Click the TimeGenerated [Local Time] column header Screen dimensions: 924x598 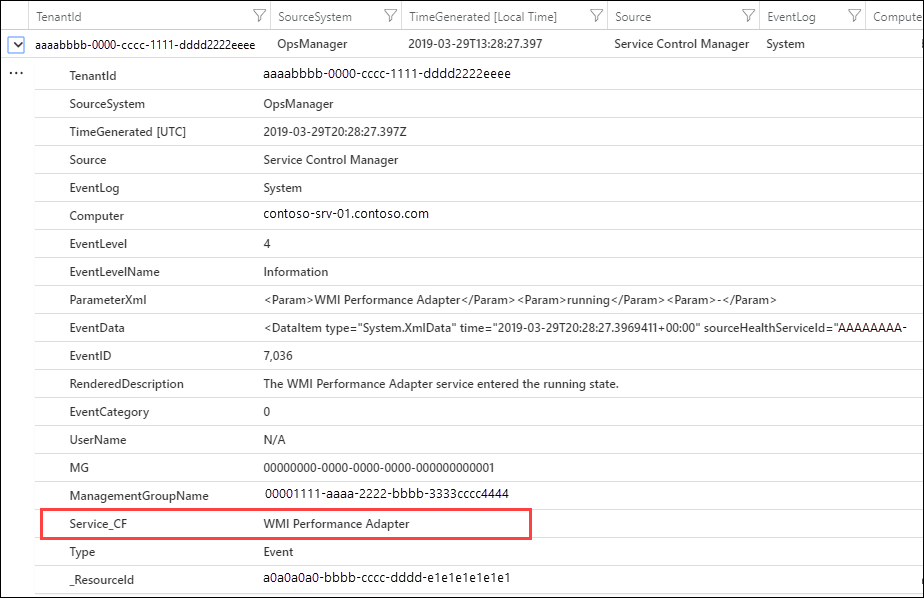pos(483,17)
